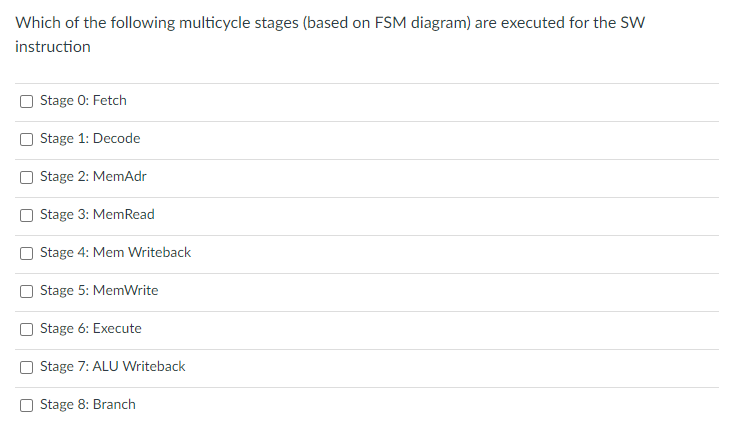Toggle the Stage 4: Mem Writeback checkbox
This screenshot has width=735, height=434.
pyautogui.click(x=26, y=253)
